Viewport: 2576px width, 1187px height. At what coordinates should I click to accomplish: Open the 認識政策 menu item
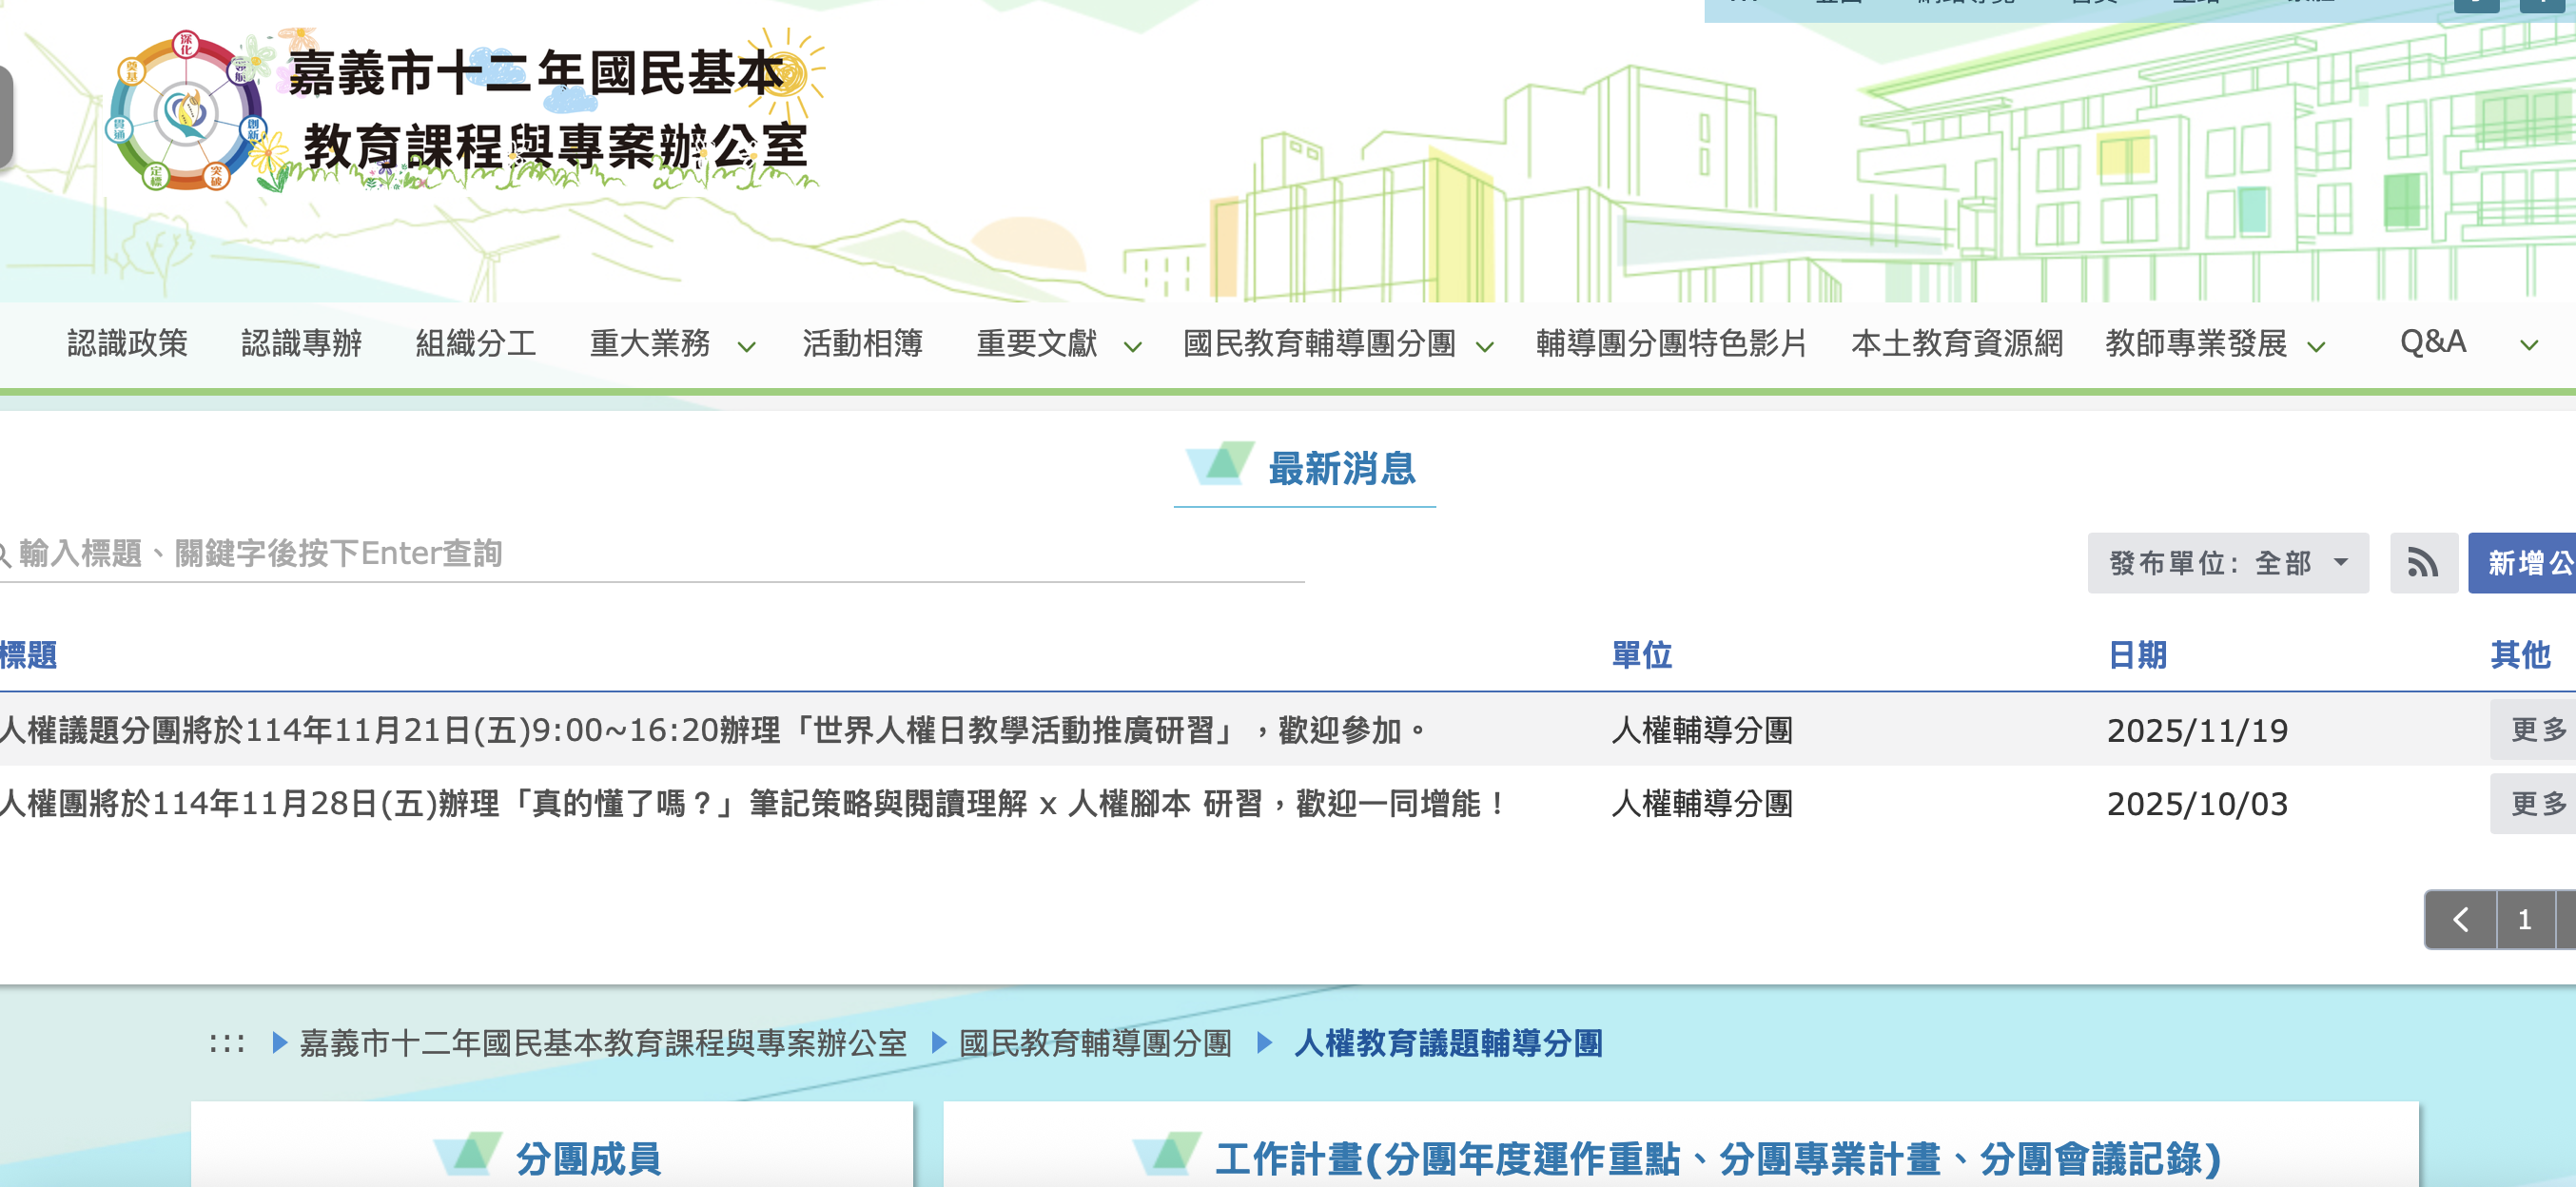pyautogui.click(x=127, y=343)
